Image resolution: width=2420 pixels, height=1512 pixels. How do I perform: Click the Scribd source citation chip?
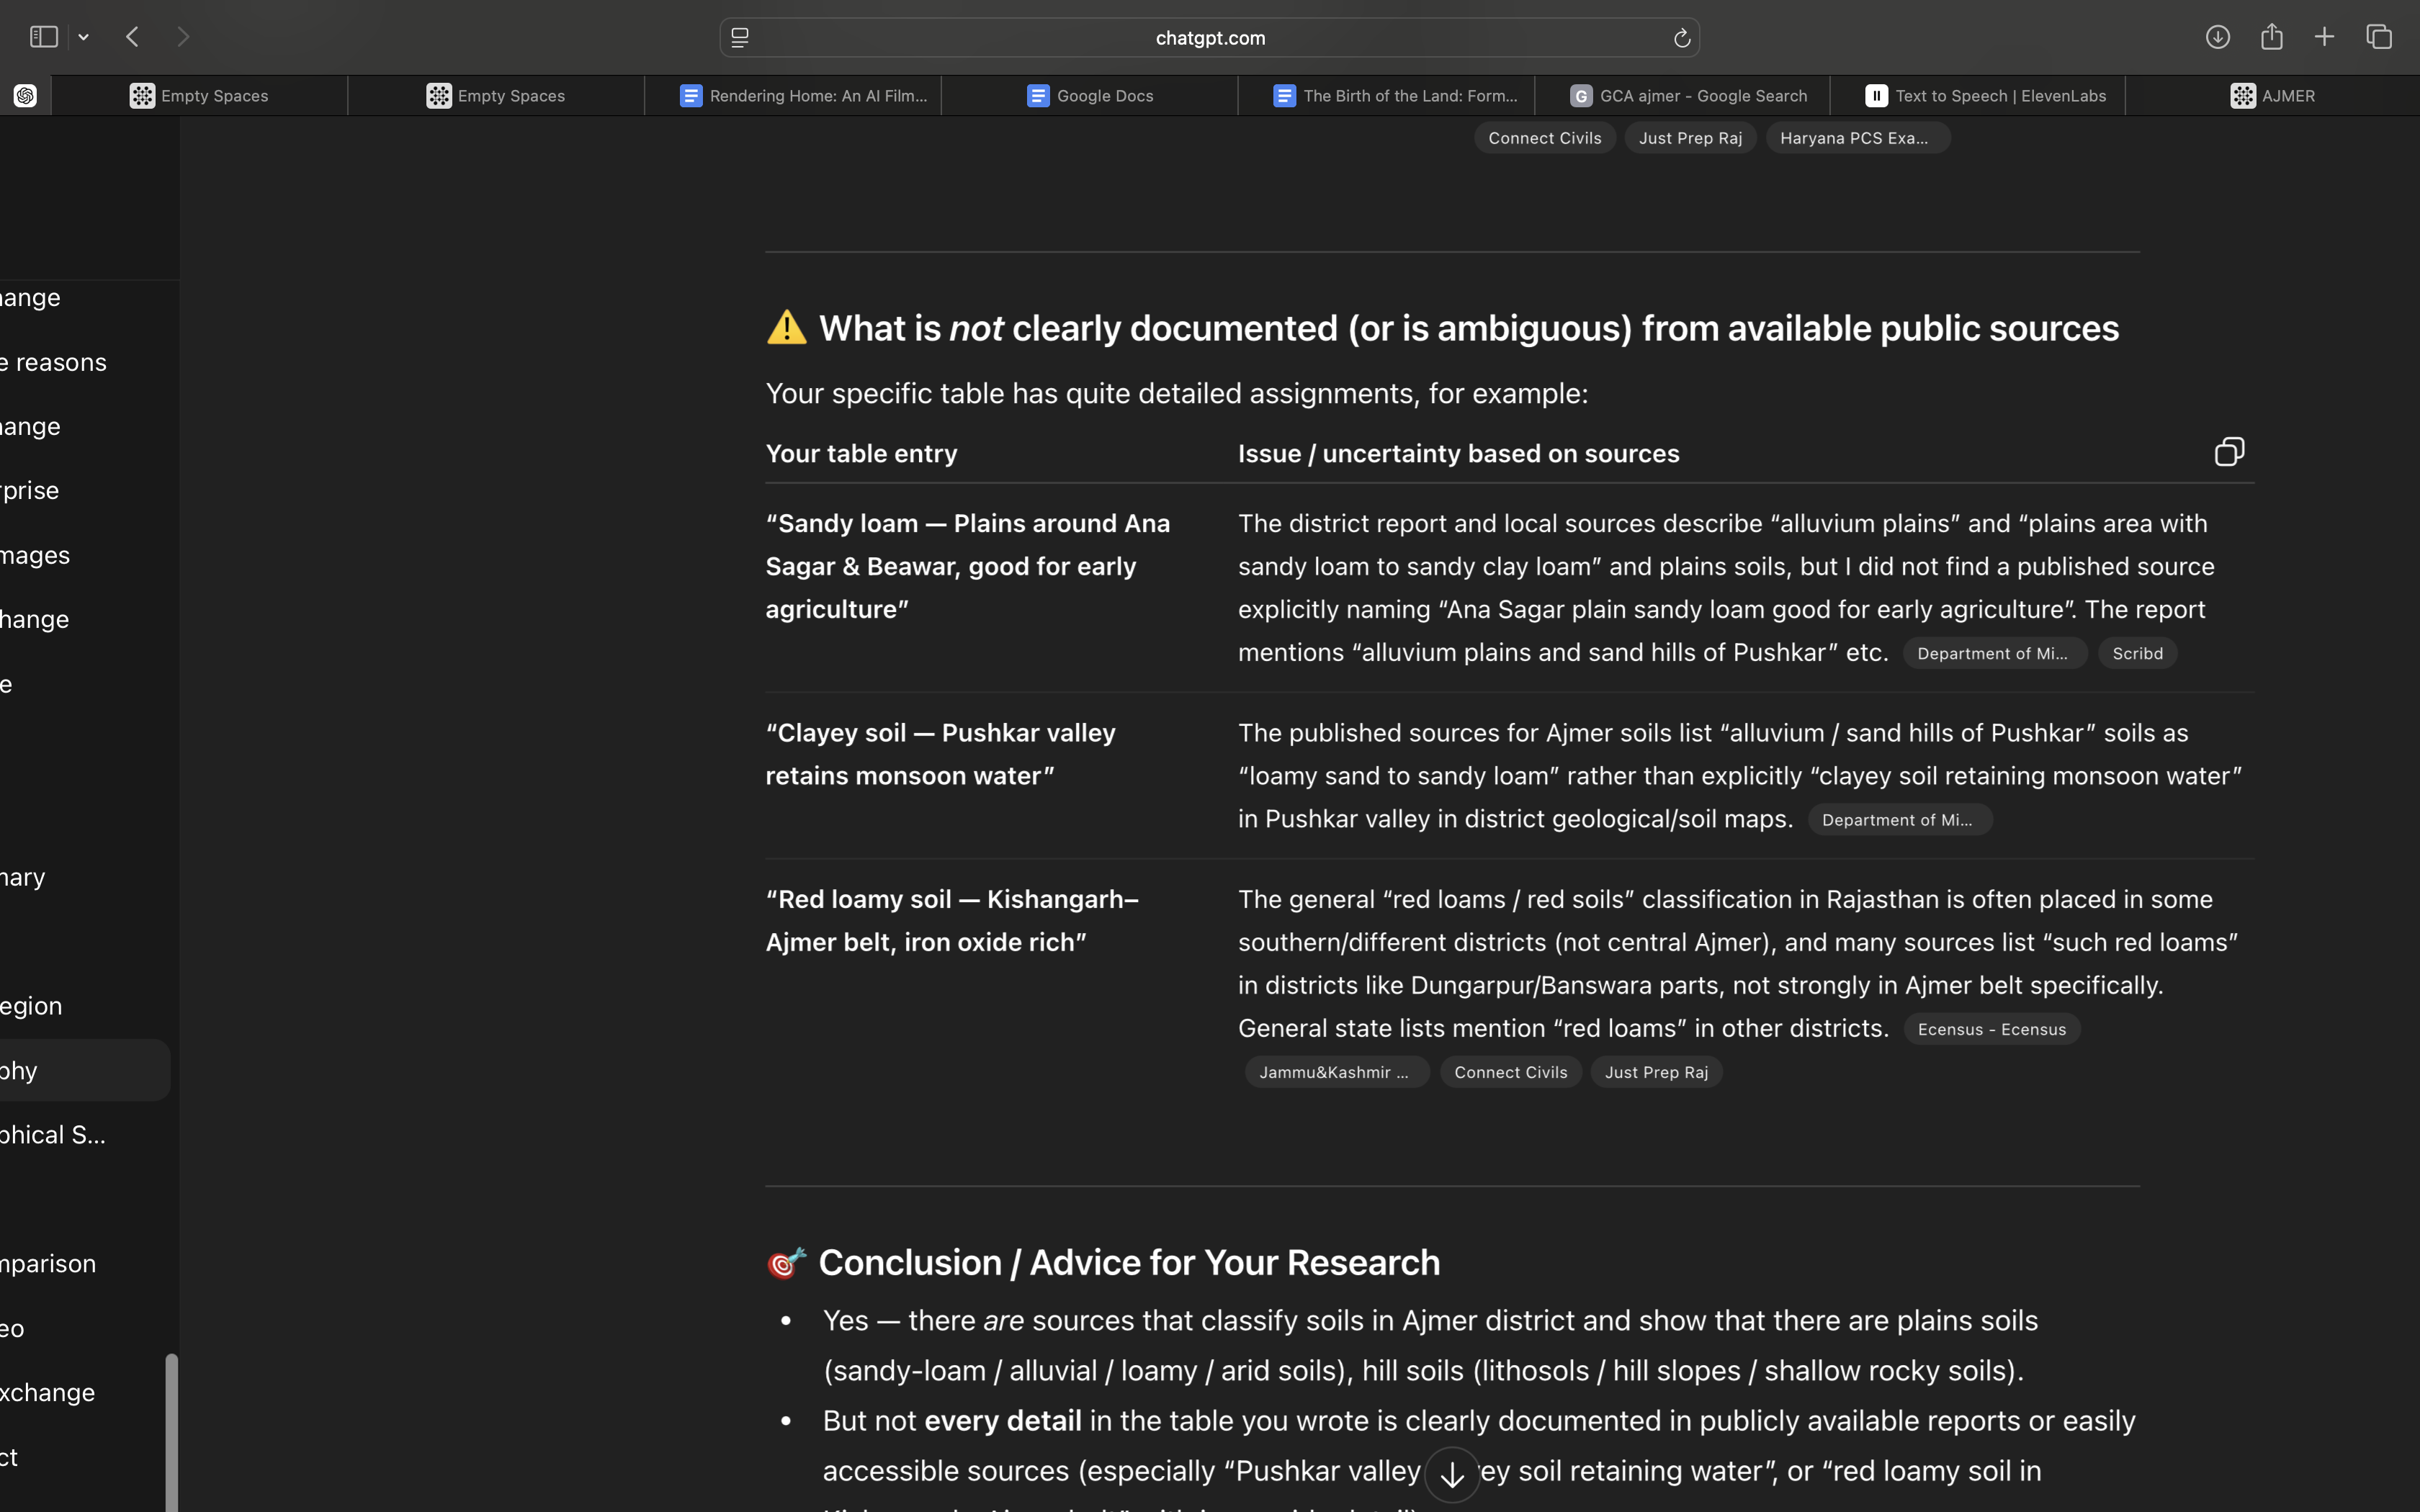pos(2137,654)
